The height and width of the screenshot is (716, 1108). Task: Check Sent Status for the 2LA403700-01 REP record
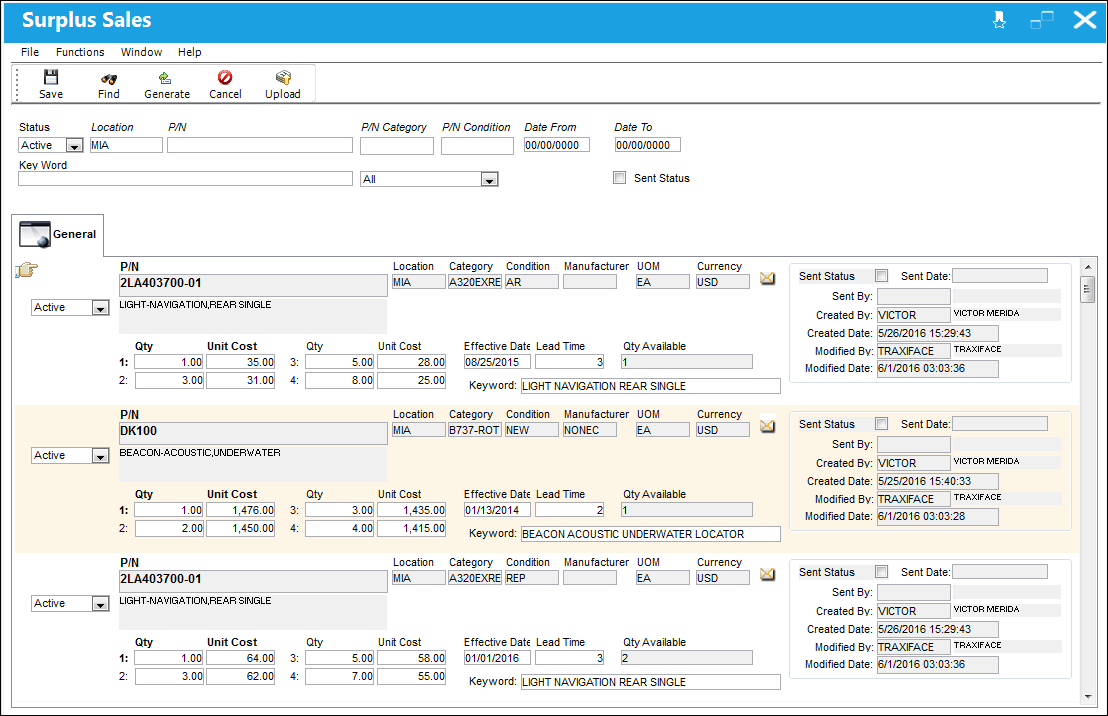point(881,571)
